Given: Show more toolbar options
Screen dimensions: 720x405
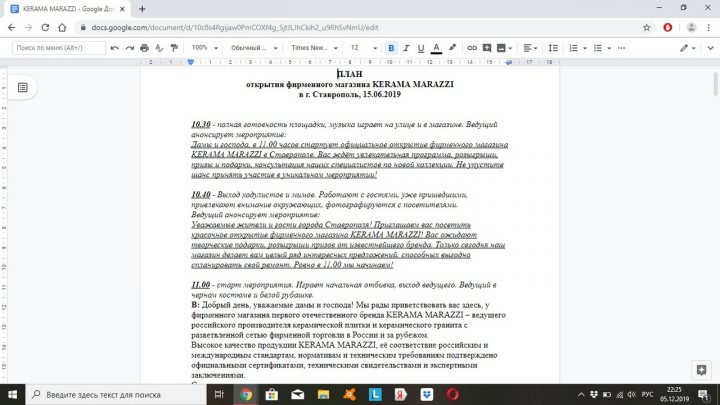Looking at the screenshot, I should 621,48.
